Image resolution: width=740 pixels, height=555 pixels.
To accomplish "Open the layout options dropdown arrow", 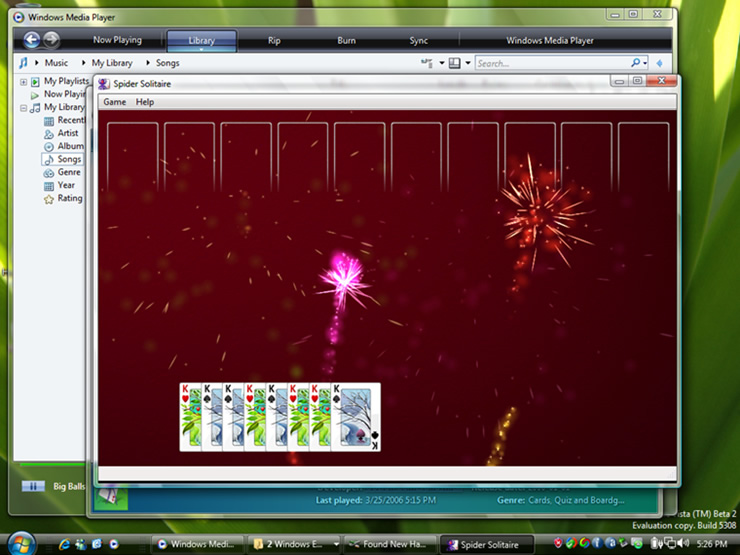I will pyautogui.click(x=467, y=63).
